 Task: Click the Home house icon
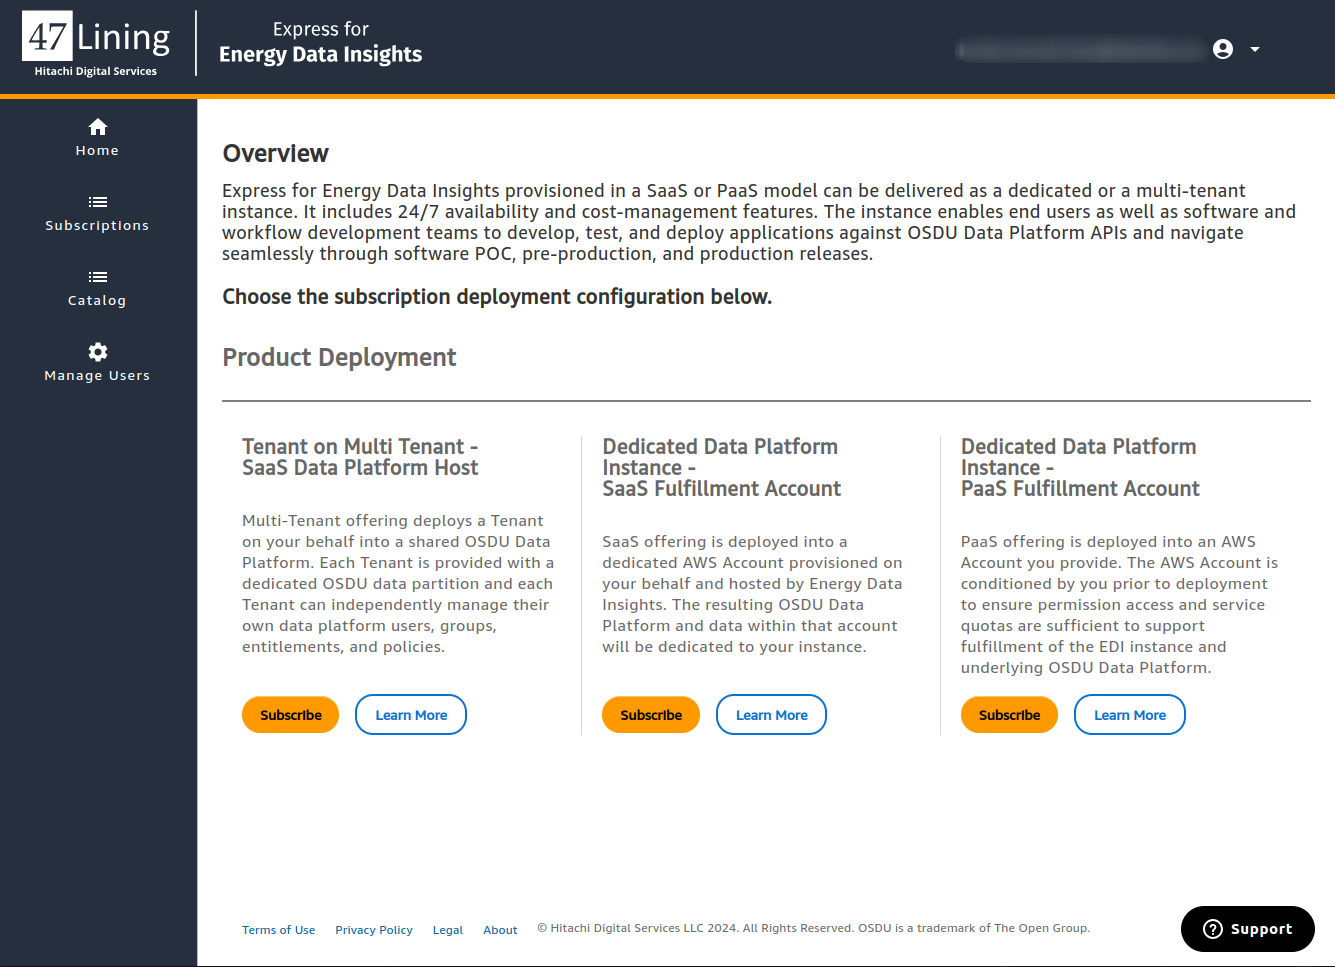coord(97,127)
